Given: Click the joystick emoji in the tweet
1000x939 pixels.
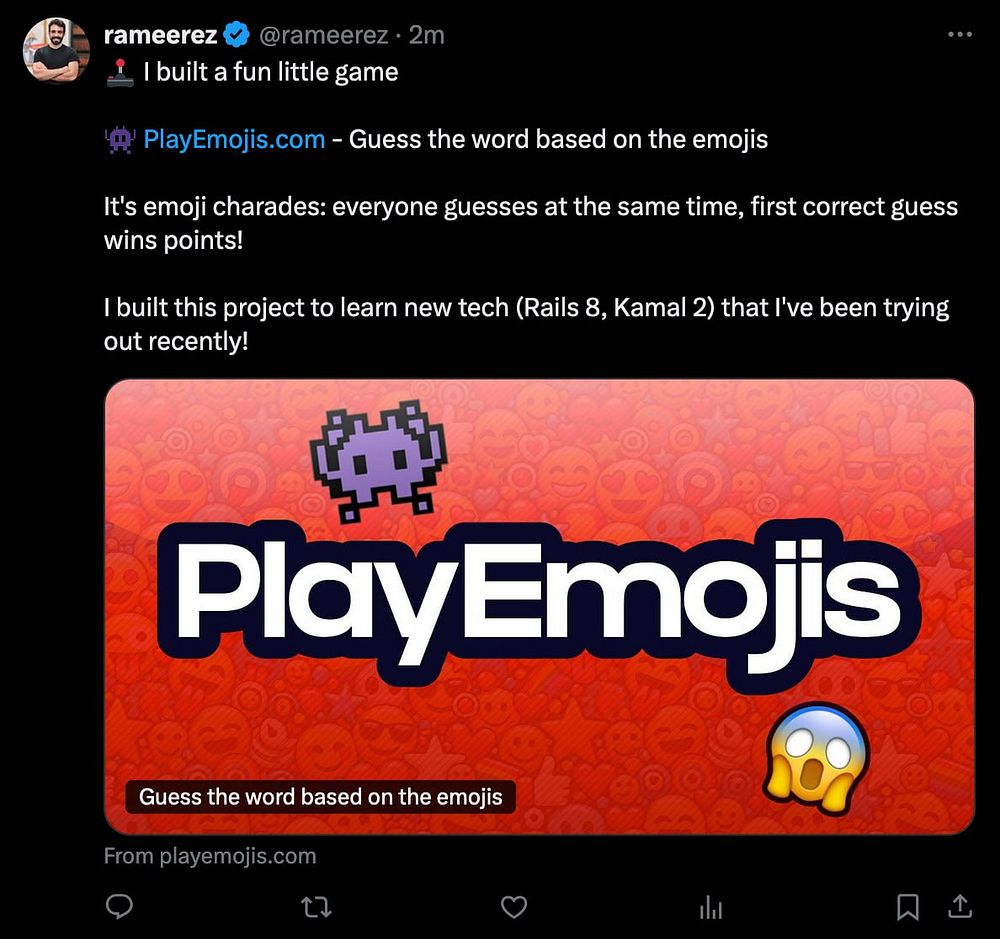Looking at the screenshot, I should 119,73.
